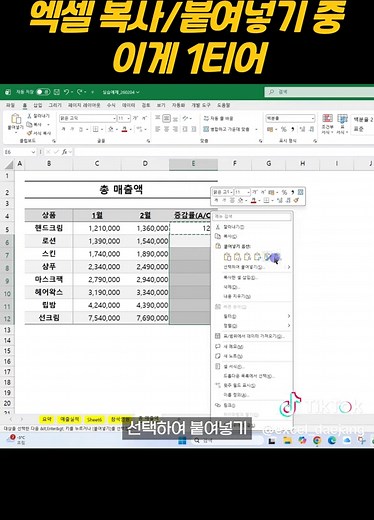The height and width of the screenshot is (520, 374).
Task: Choose 잘라내기 in the context menu
Action: click(252, 227)
